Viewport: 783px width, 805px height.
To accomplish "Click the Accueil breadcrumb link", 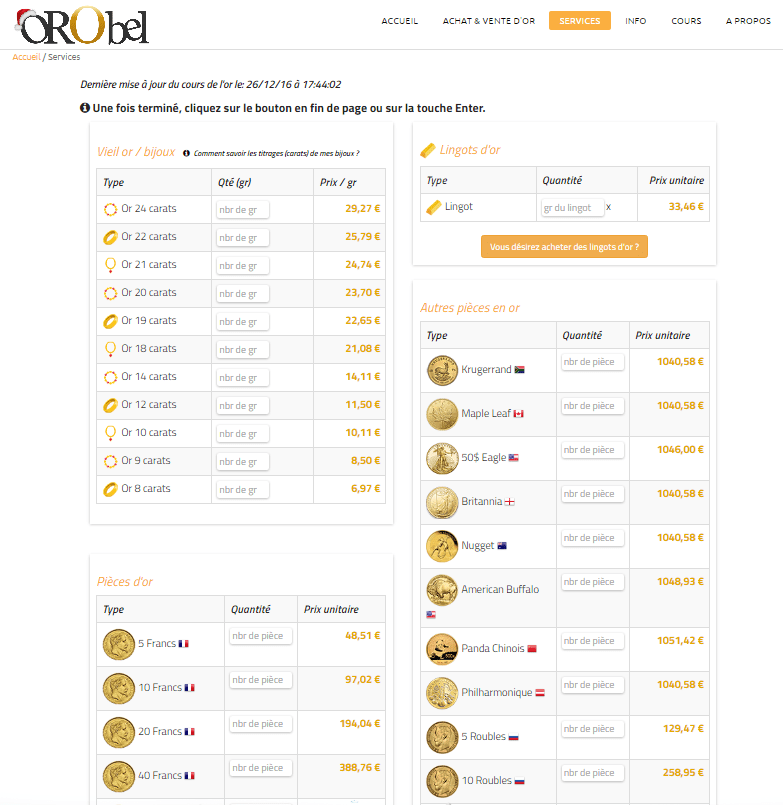I will (x=26, y=56).
